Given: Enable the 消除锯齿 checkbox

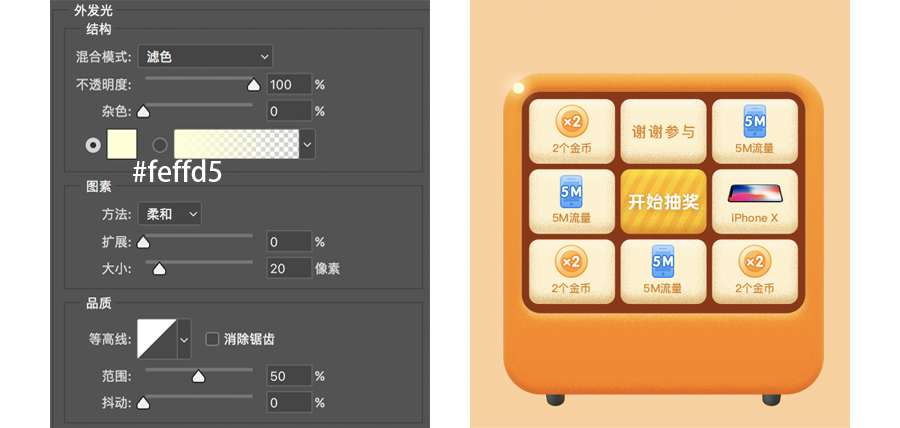Looking at the screenshot, I should pyautogui.click(x=212, y=339).
